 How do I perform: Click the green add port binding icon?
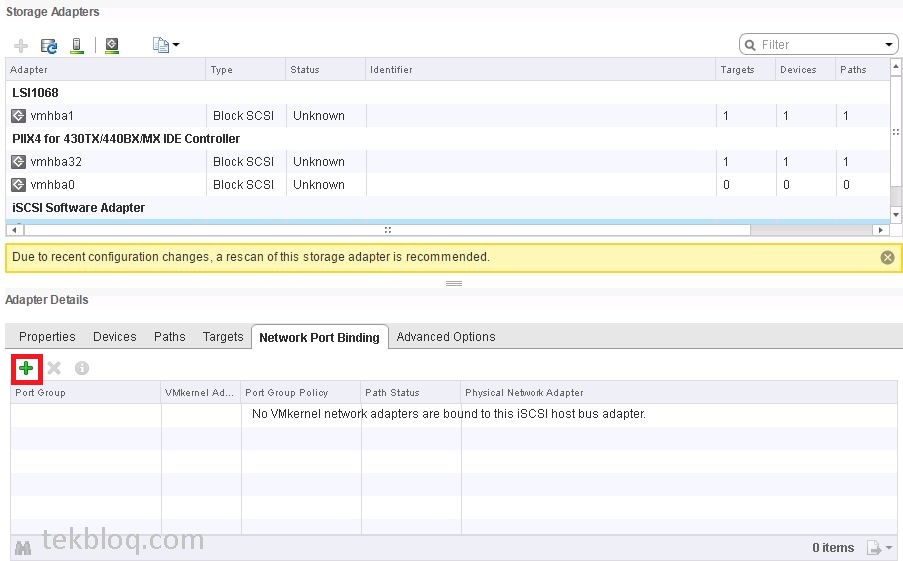(26, 368)
